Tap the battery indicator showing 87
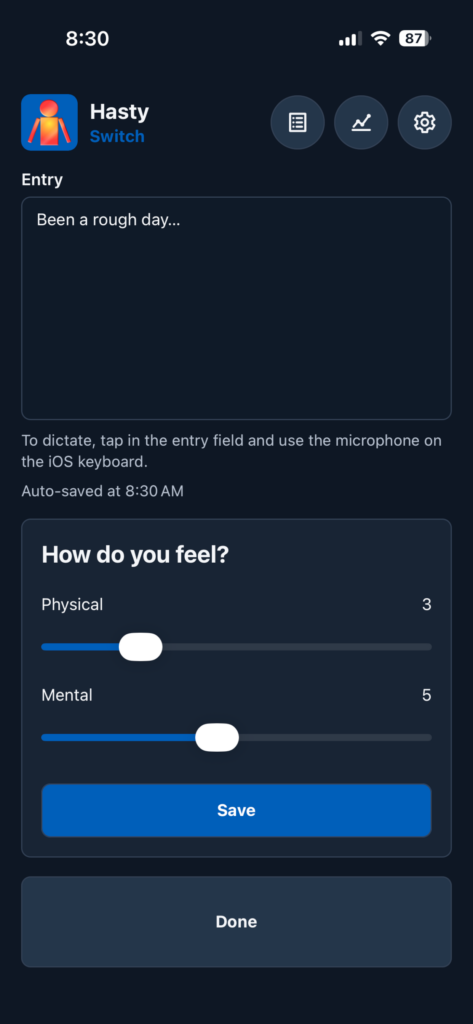 click(414, 39)
